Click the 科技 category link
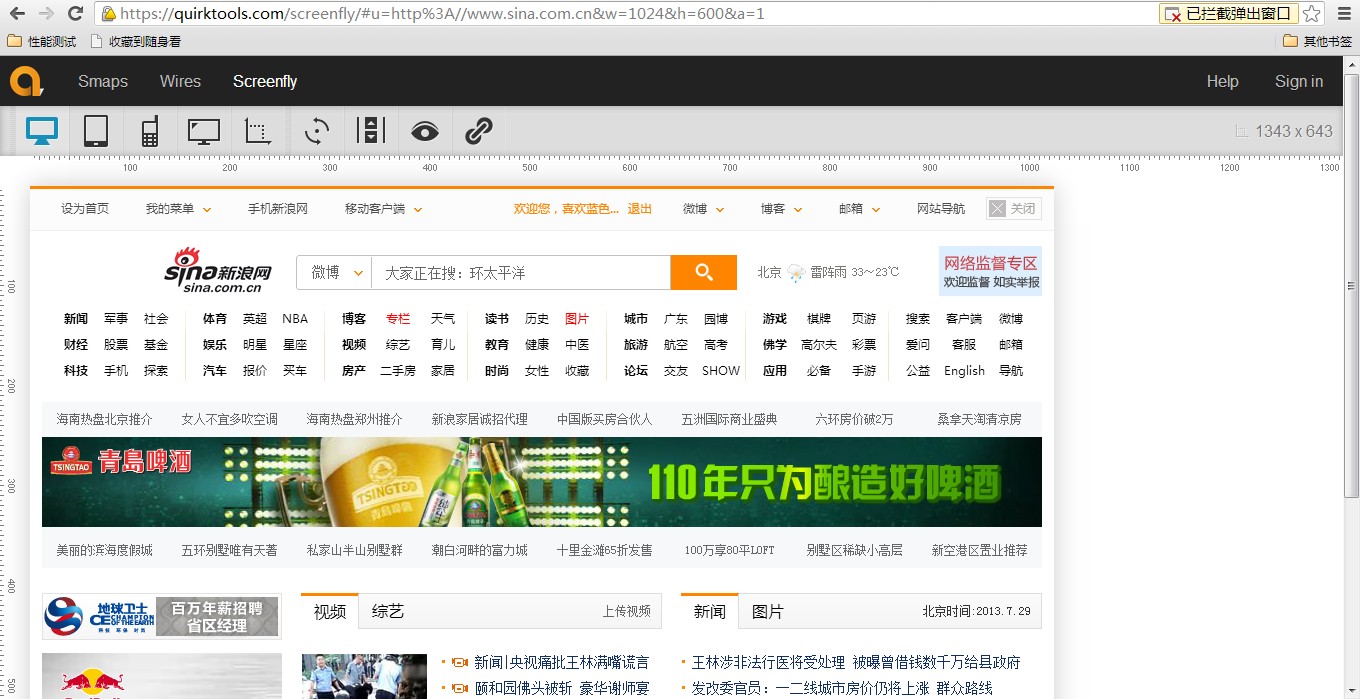1360x699 pixels. [76, 371]
